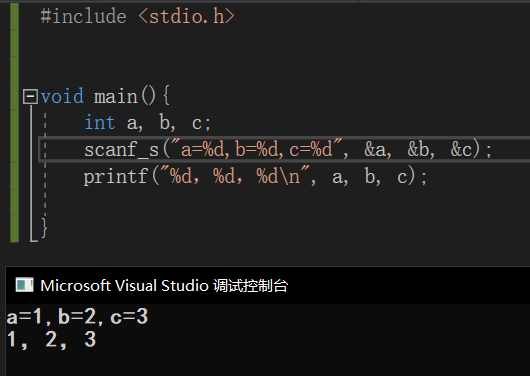Click the scanf_s format string "a=%d,b=%d,c=%d"
The height and width of the screenshot is (376, 530).
pyautogui.click(x=258, y=149)
